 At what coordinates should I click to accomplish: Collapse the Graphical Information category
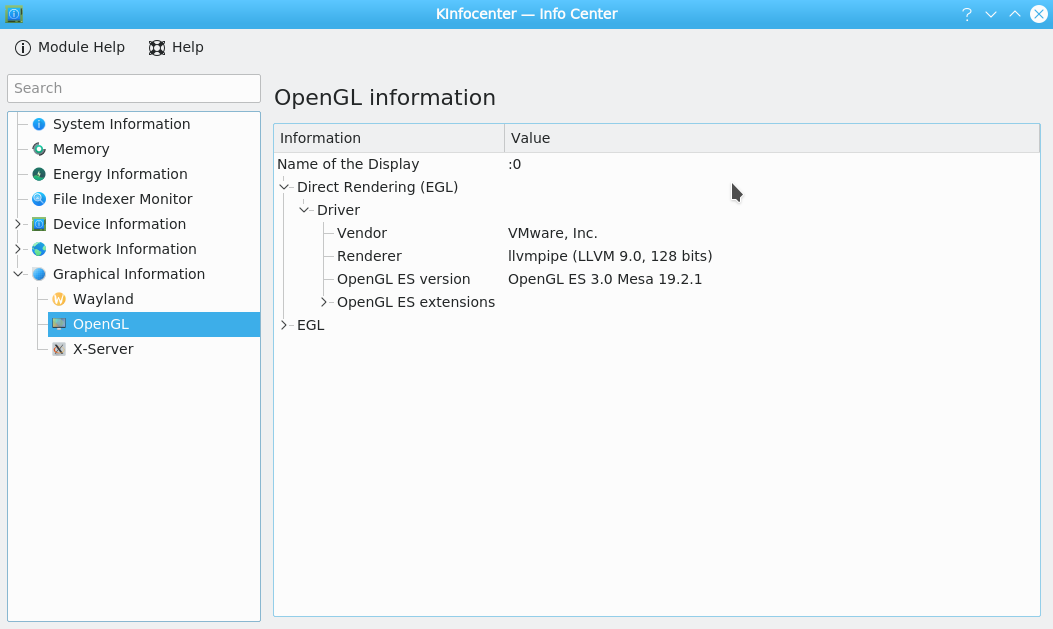pyautogui.click(x=18, y=274)
